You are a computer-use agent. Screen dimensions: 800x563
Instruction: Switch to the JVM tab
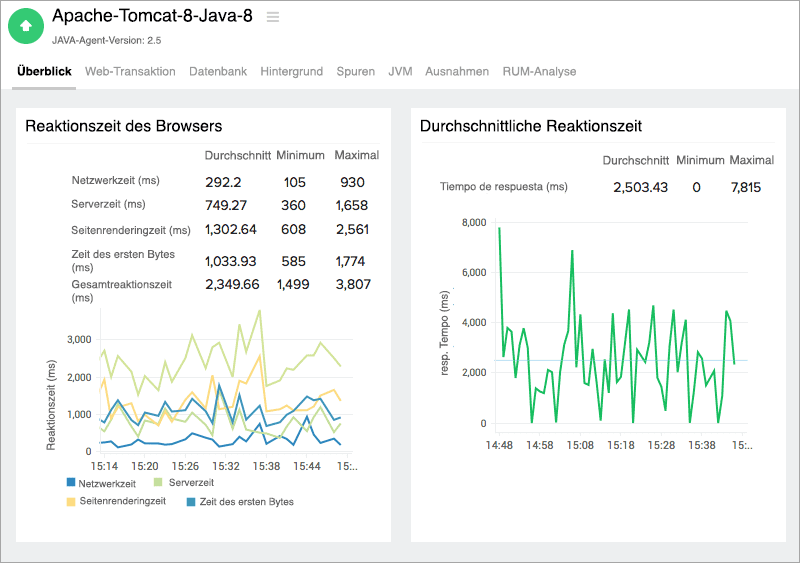pyautogui.click(x=400, y=72)
